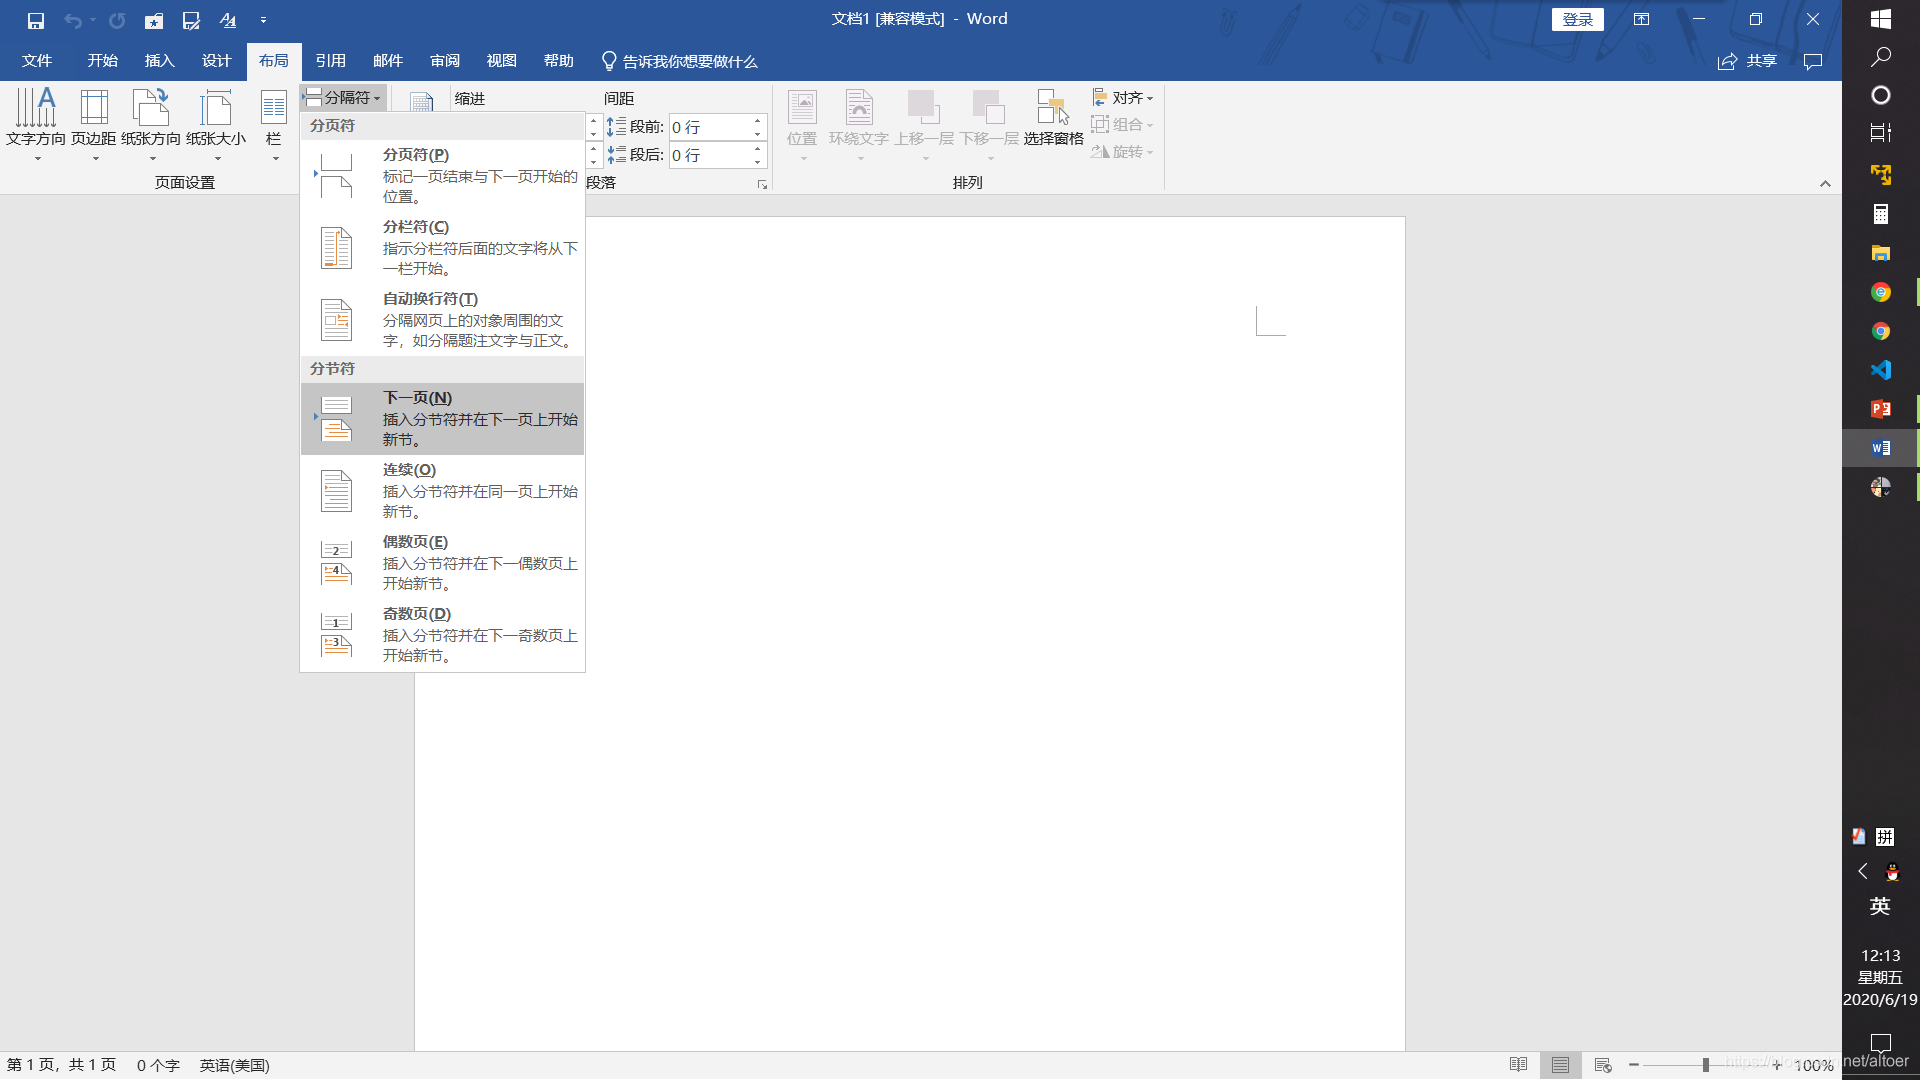The height and width of the screenshot is (1080, 1920).
Task: Increase Spacing Before with up arrow
Action: 758,121
